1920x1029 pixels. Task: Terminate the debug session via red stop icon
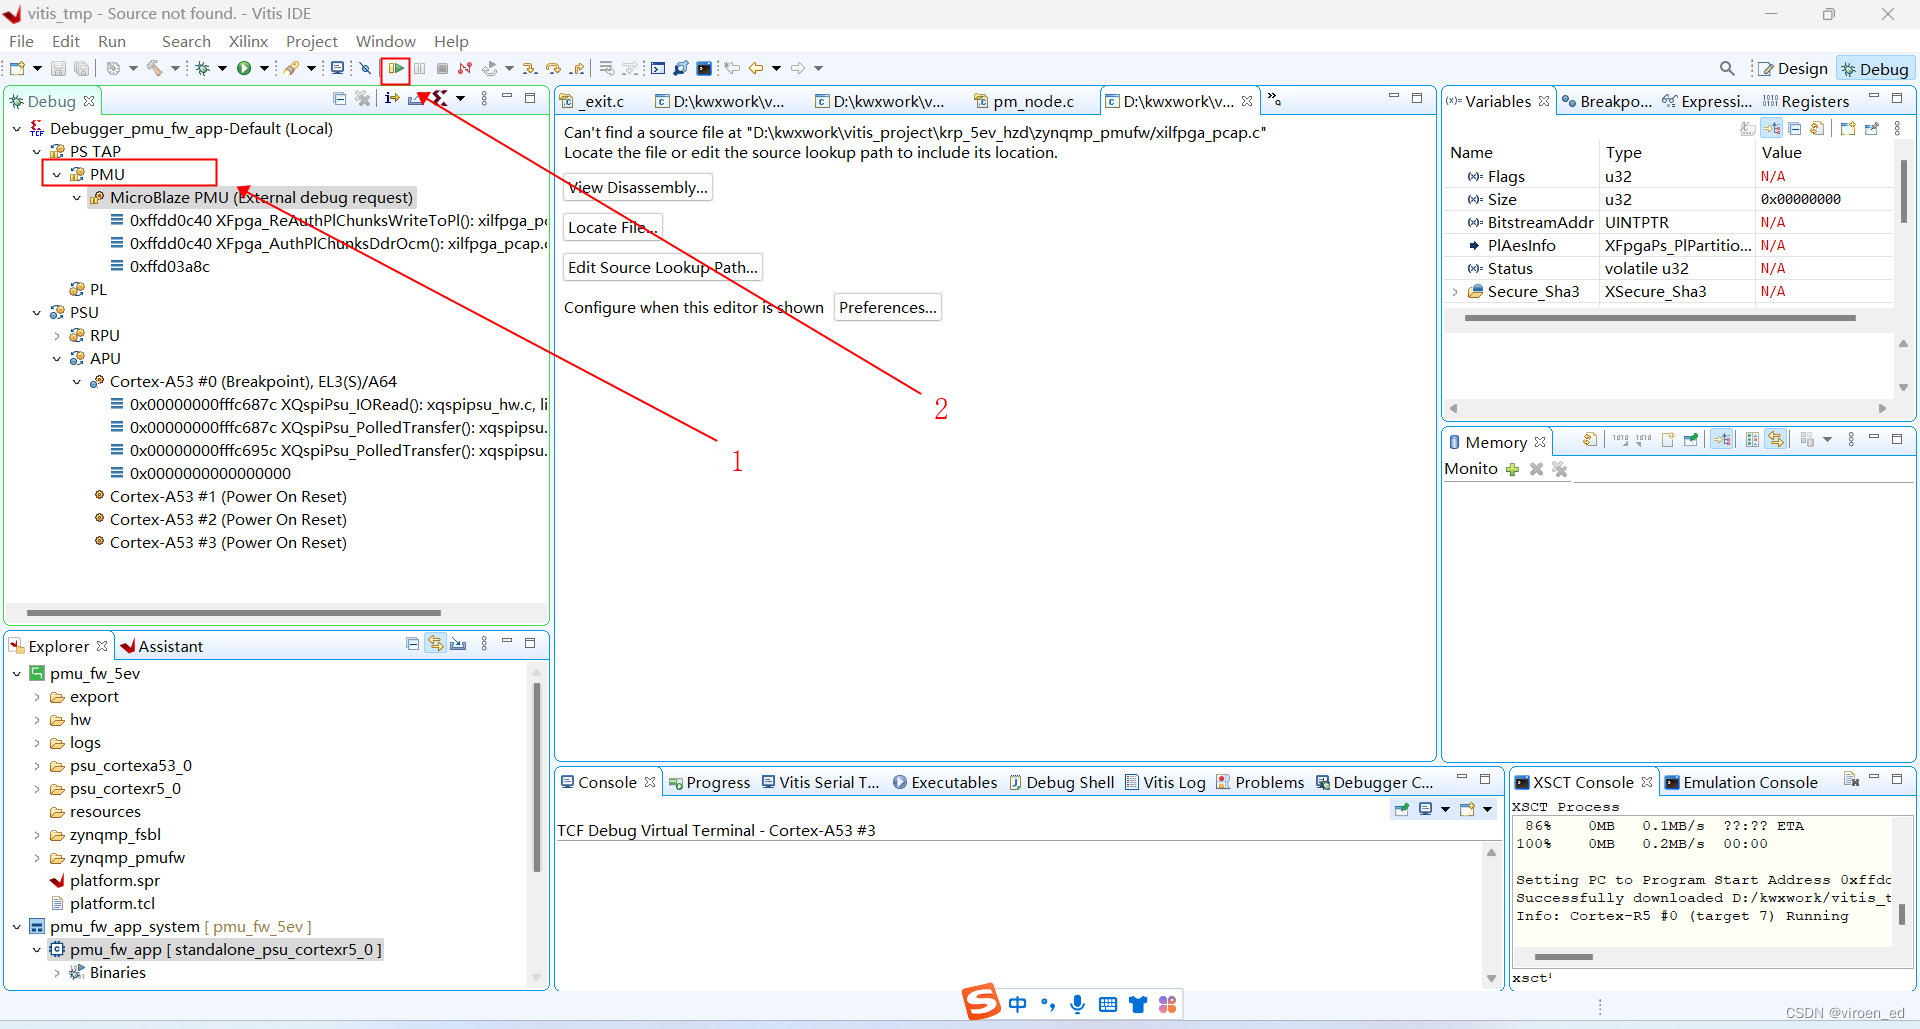442,68
